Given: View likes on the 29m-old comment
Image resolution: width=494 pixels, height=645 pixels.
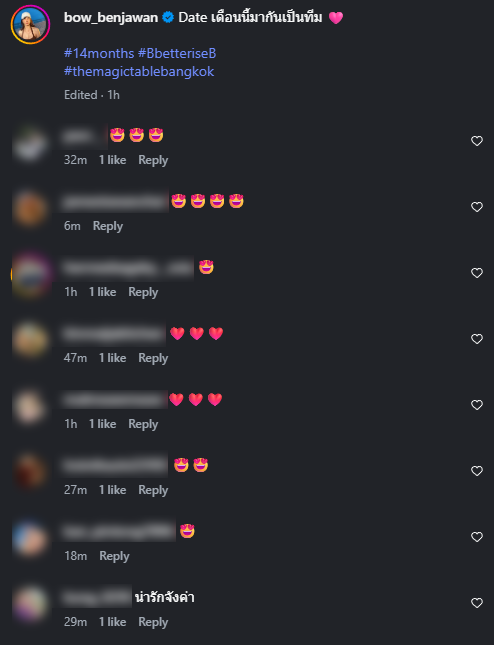Looking at the screenshot, I should pos(112,622).
